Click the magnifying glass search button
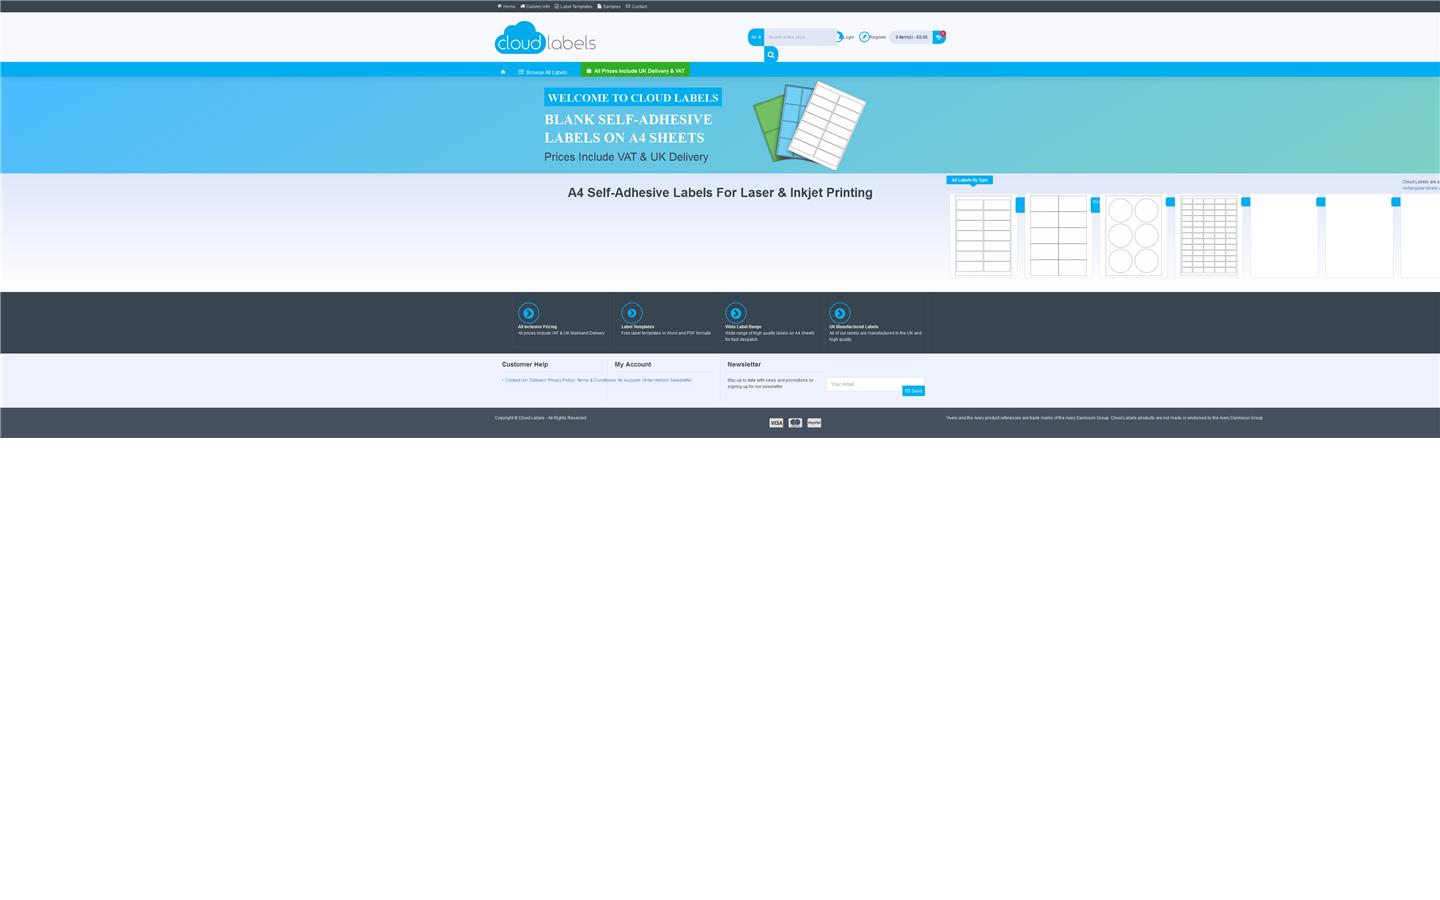Image resolution: width=1440 pixels, height=900 pixels. point(771,55)
